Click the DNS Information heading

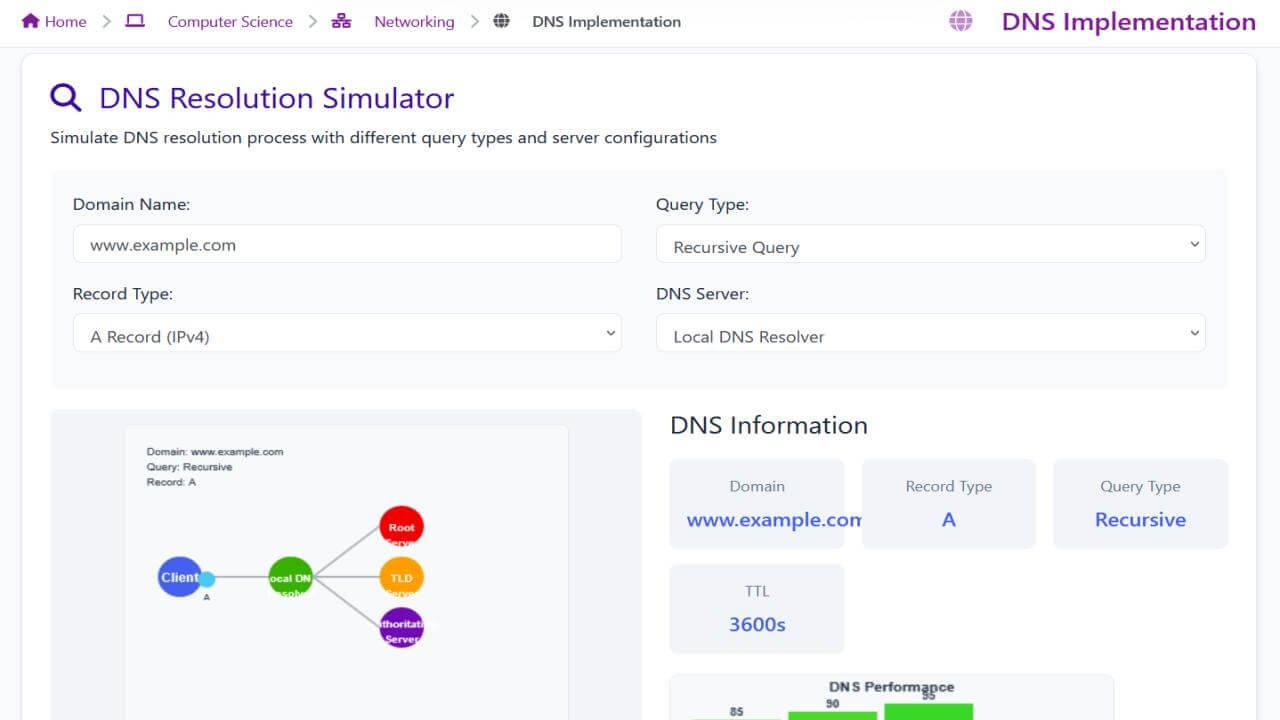tap(769, 425)
